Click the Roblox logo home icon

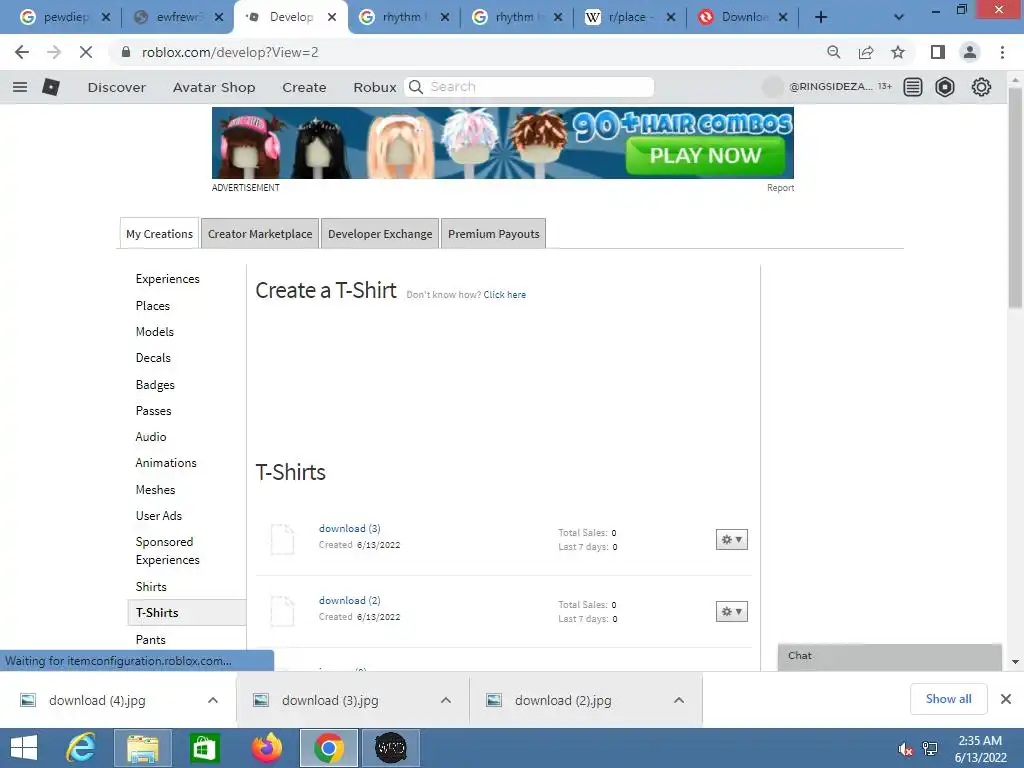point(51,87)
